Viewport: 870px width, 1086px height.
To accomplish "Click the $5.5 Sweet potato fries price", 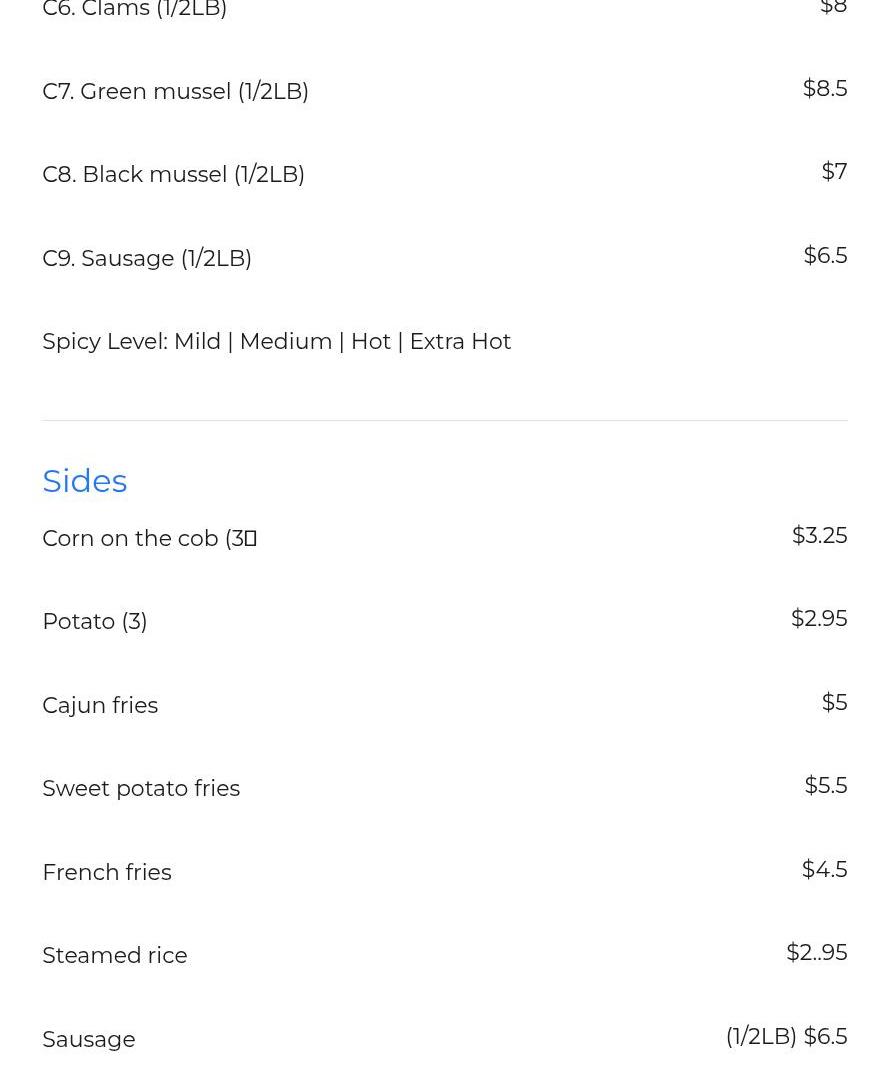I will (x=825, y=785).
